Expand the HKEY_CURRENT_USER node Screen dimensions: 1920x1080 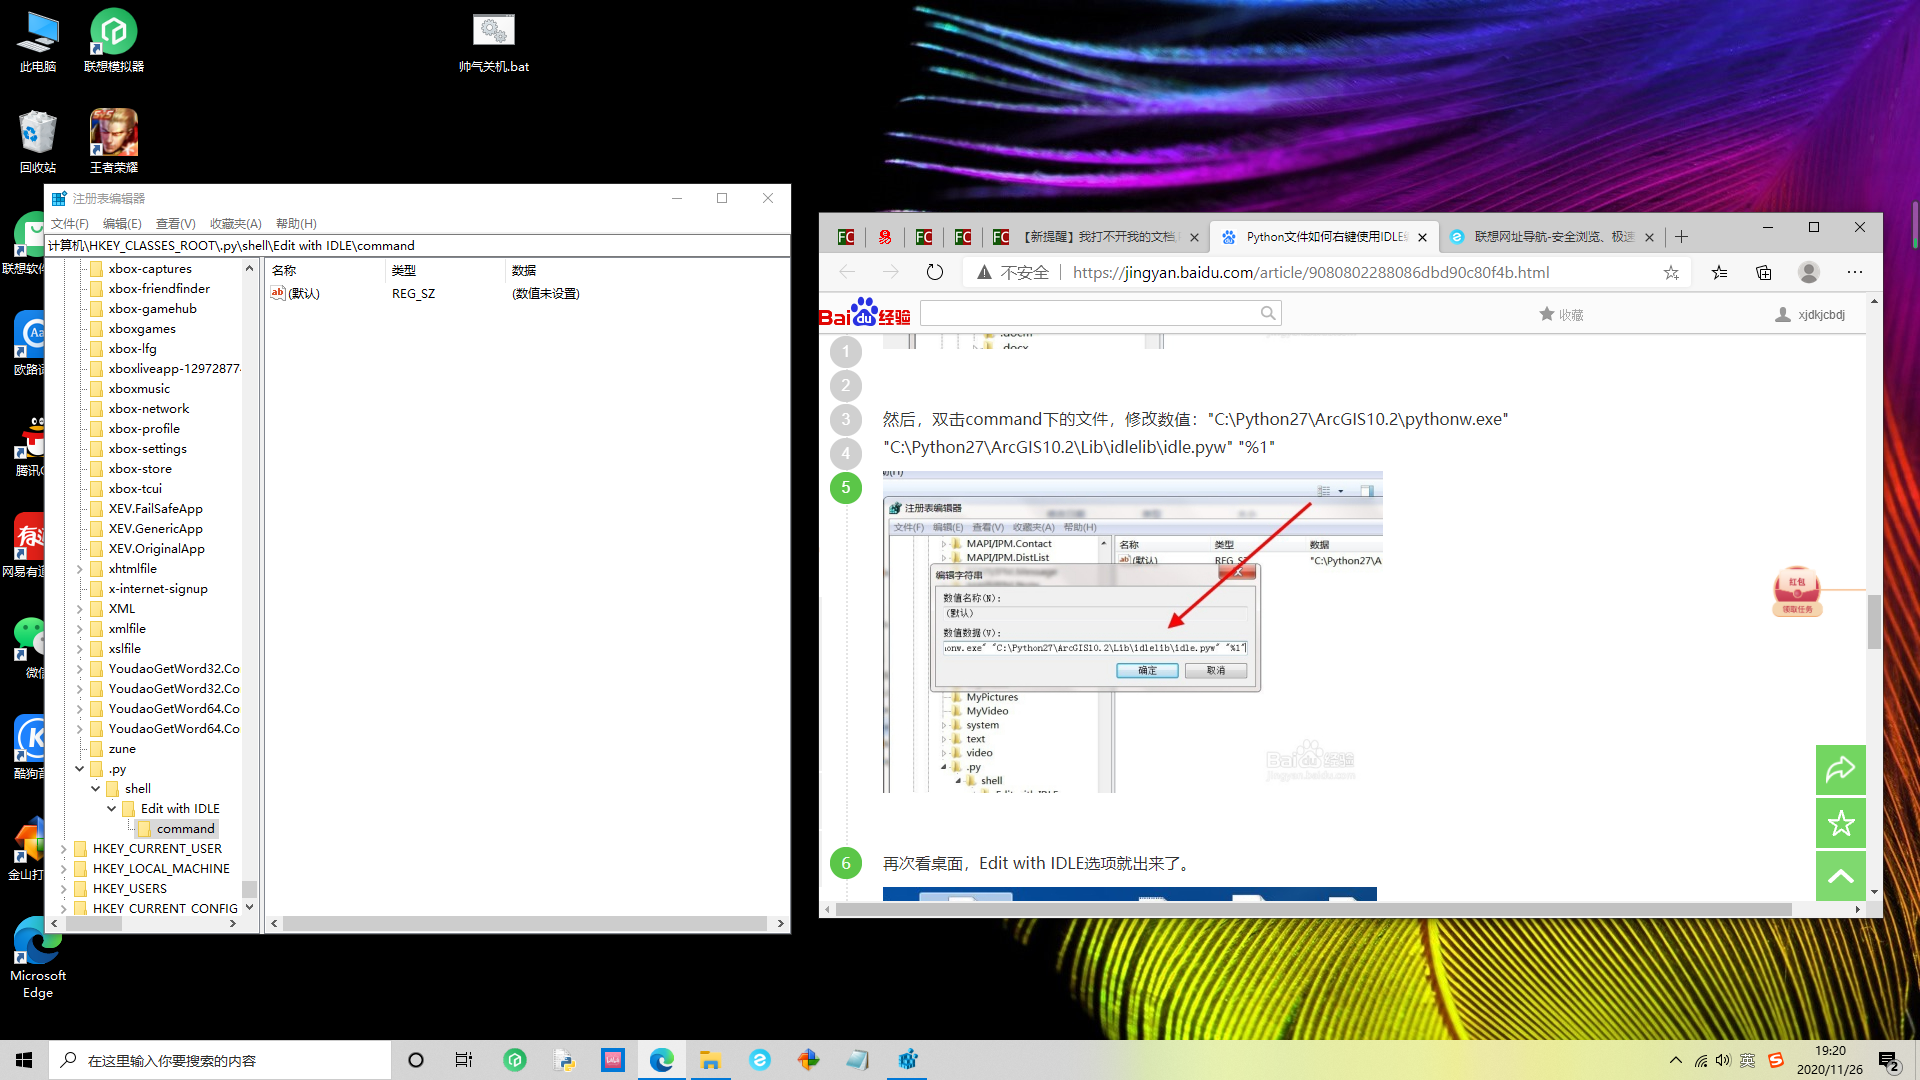click(63, 849)
